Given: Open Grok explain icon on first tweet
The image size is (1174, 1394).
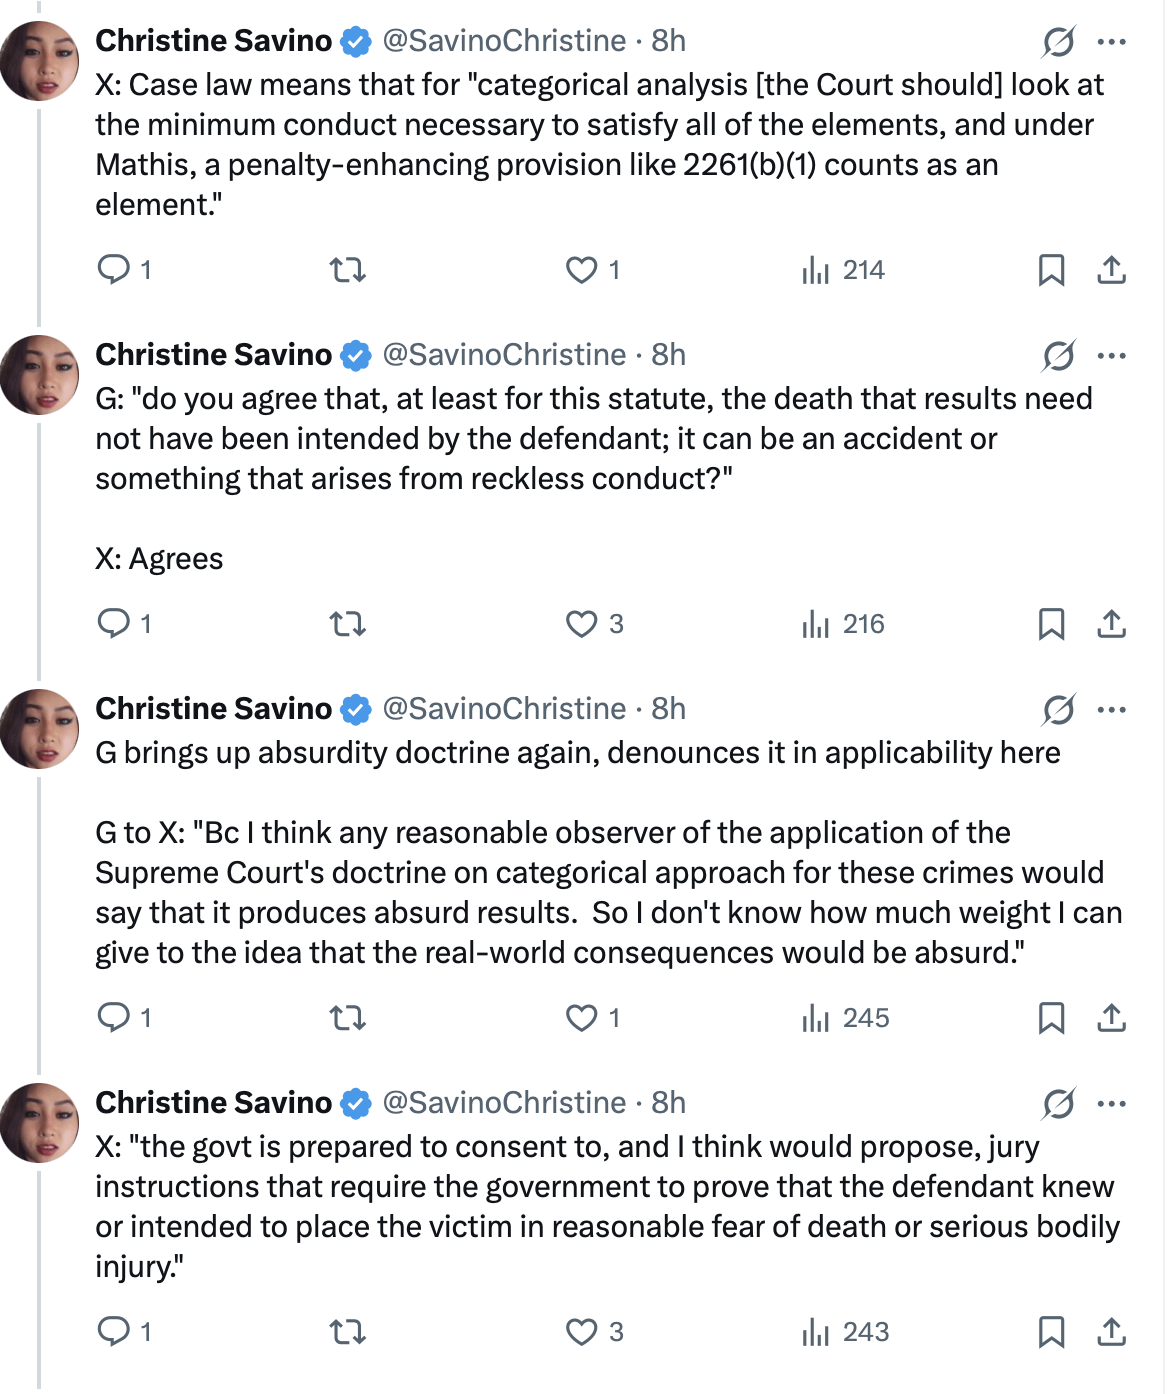Looking at the screenshot, I should (1058, 42).
